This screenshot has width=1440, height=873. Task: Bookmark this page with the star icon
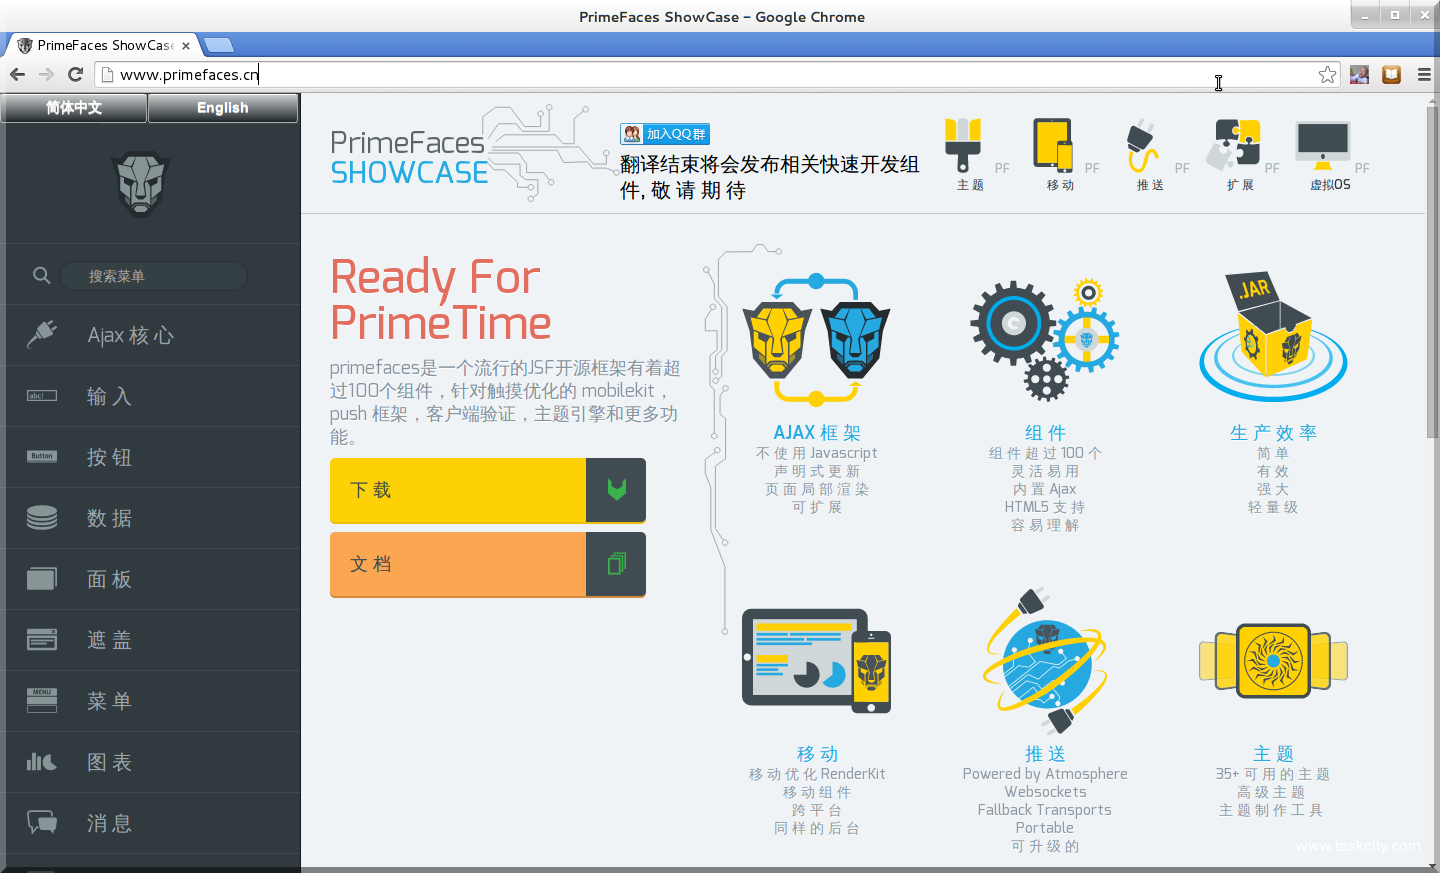tap(1327, 75)
